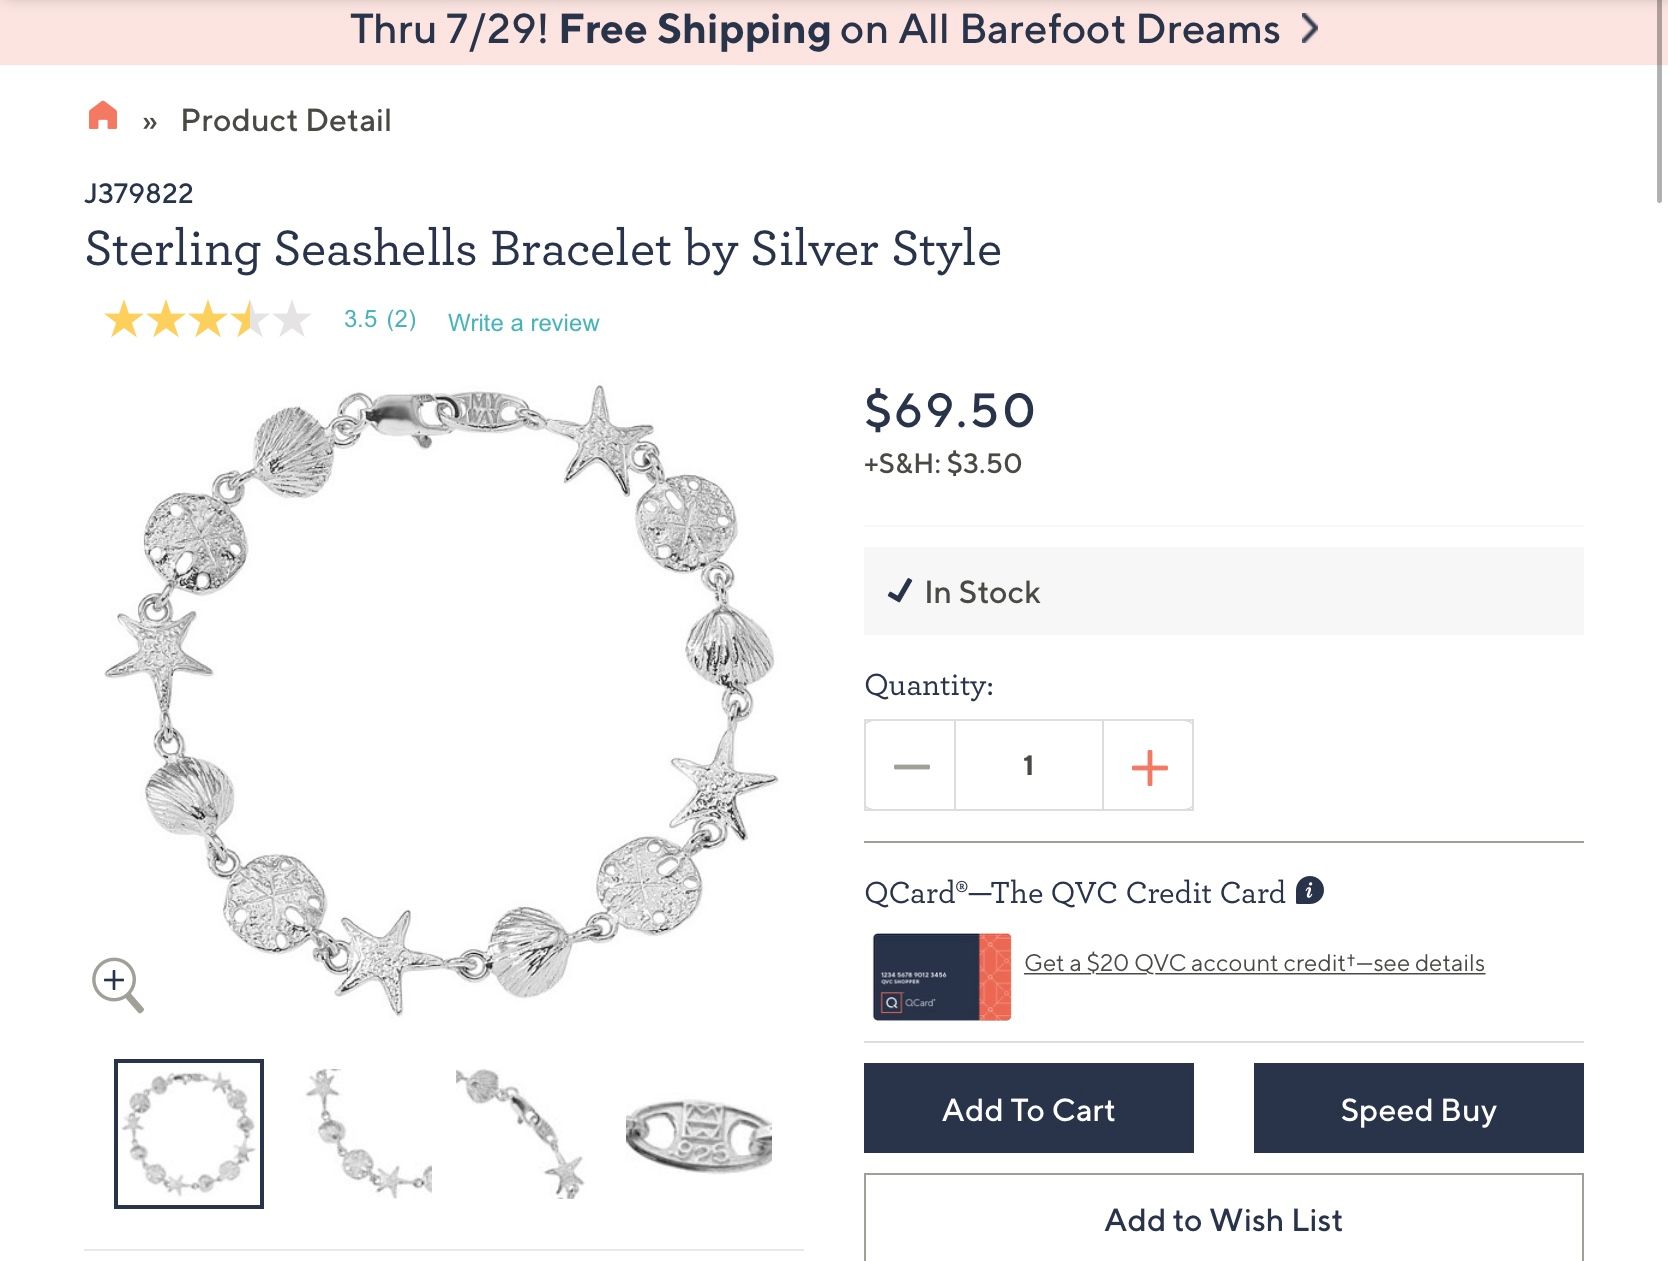Image resolution: width=1668 pixels, height=1261 pixels.
Task: View the second bracelet close-up thumbnail
Action: pyautogui.click(x=369, y=1133)
